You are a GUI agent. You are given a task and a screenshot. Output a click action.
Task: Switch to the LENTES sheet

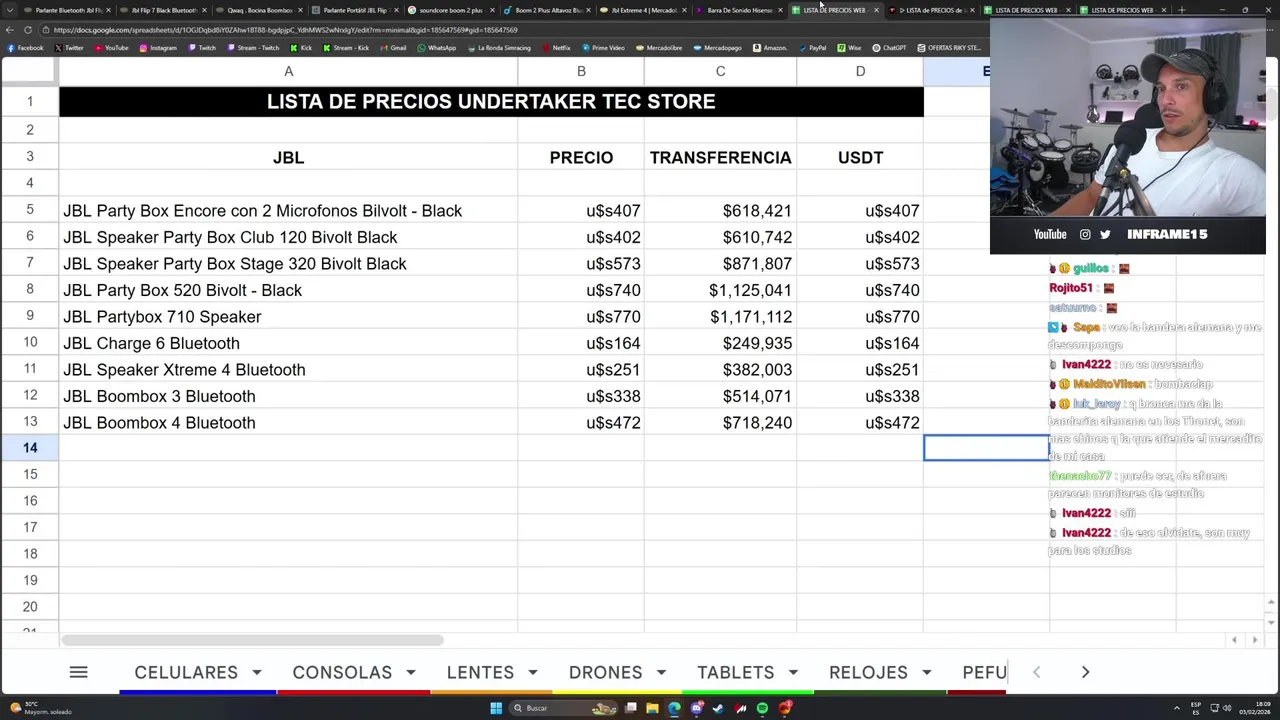point(480,672)
